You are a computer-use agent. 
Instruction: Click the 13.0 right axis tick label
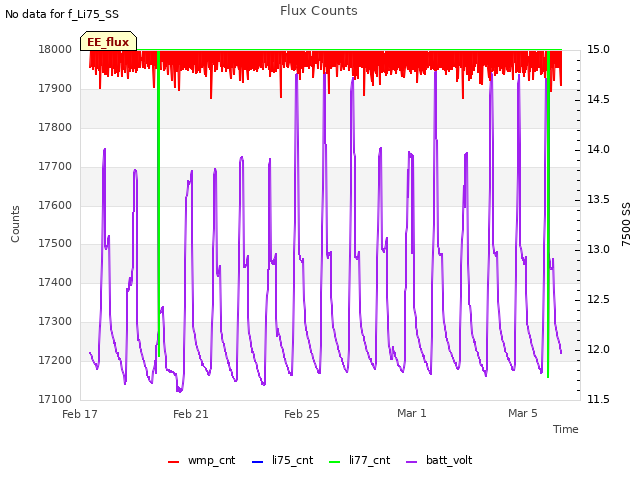point(598,249)
